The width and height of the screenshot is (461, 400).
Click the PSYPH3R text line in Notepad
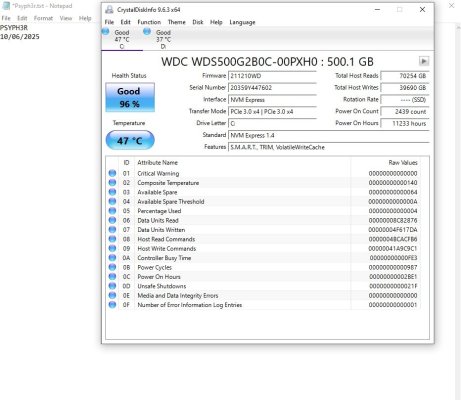(14, 28)
